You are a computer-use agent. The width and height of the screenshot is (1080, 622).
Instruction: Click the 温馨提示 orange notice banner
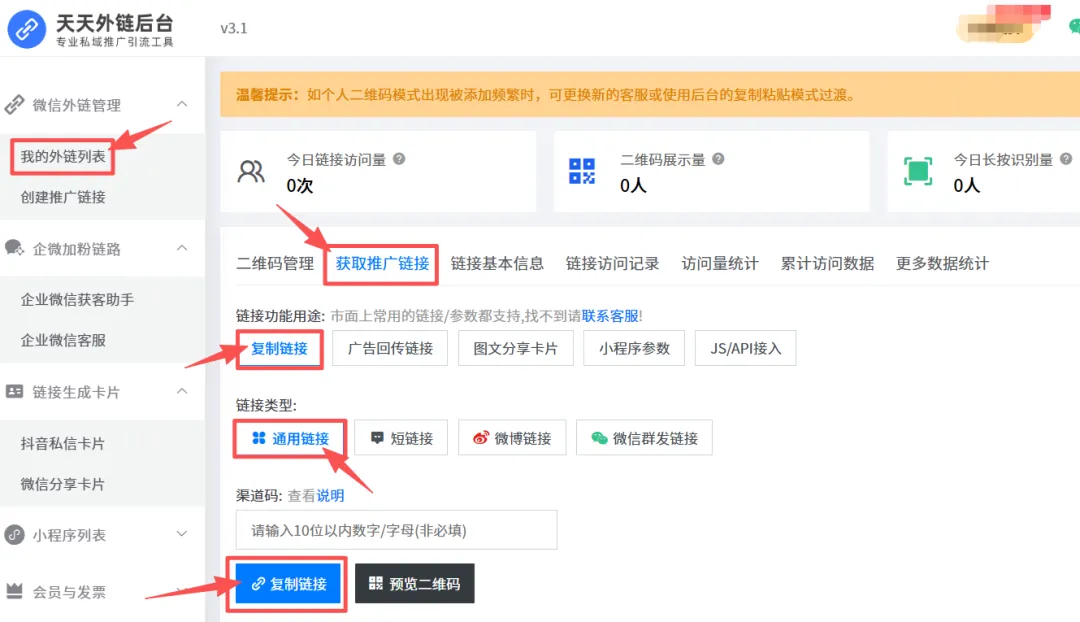click(650, 94)
